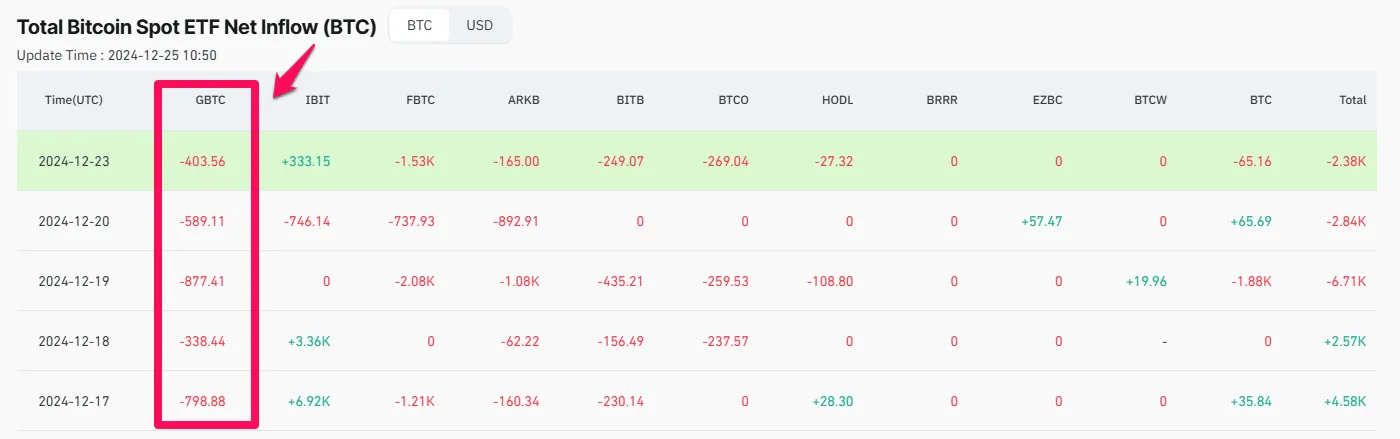
Task: Switch to the USD toggle option
Action: click(479, 26)
